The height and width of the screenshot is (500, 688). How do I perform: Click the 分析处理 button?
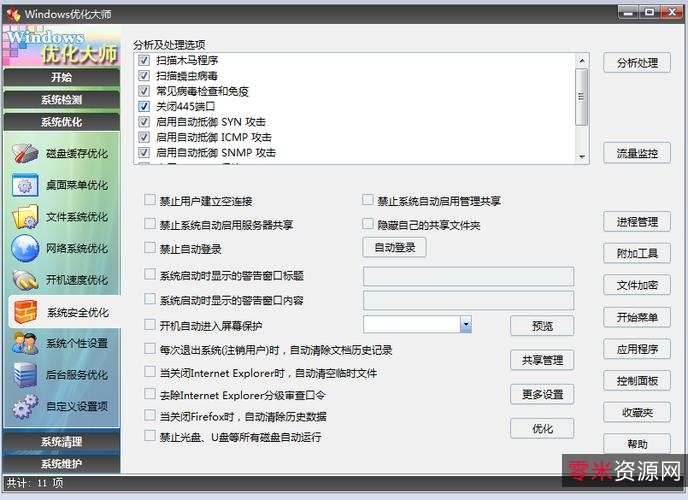[x=637, y=63]
